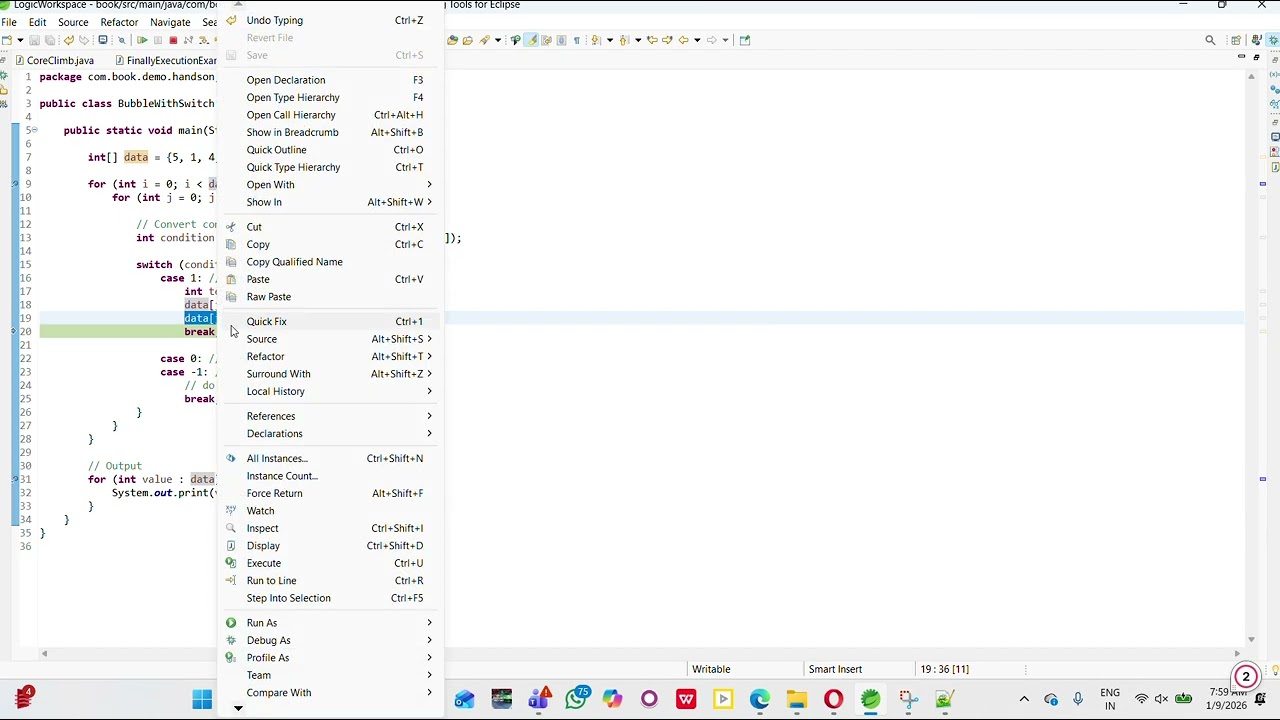The image size is (1280, 720).
Task: Expand the Source submenu
Action: [x=331, y=339]
